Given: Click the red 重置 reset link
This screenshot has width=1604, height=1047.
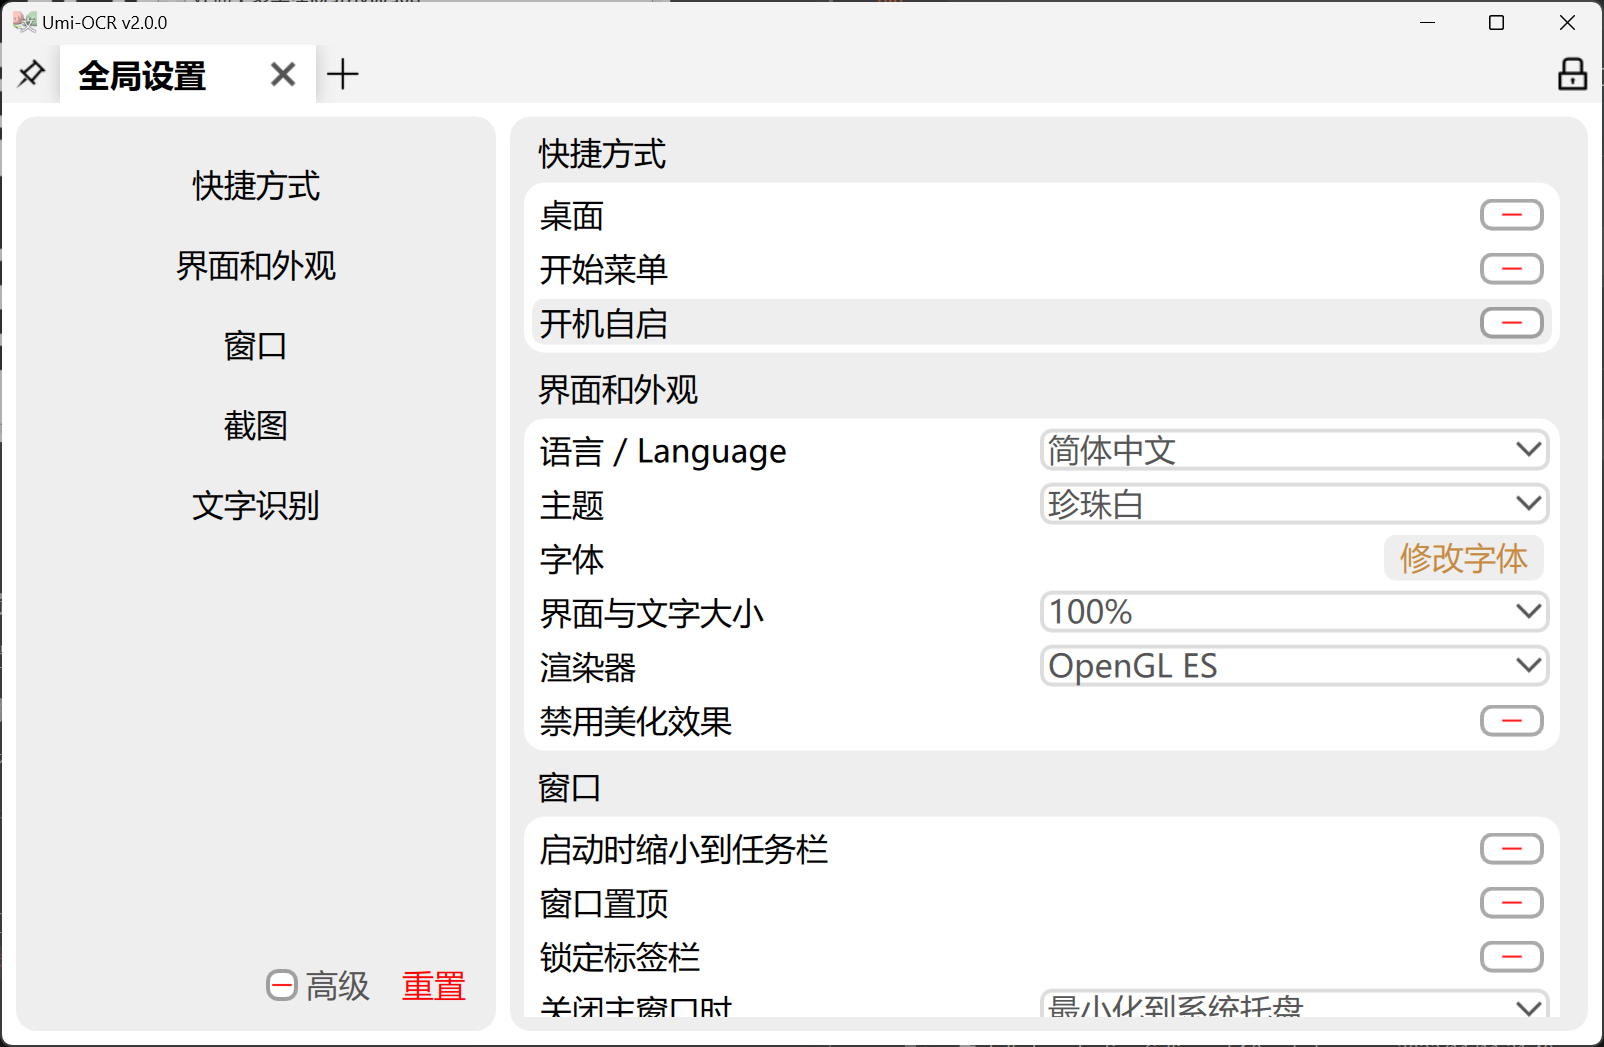Looking at the screenshot, I should [434, 986].
